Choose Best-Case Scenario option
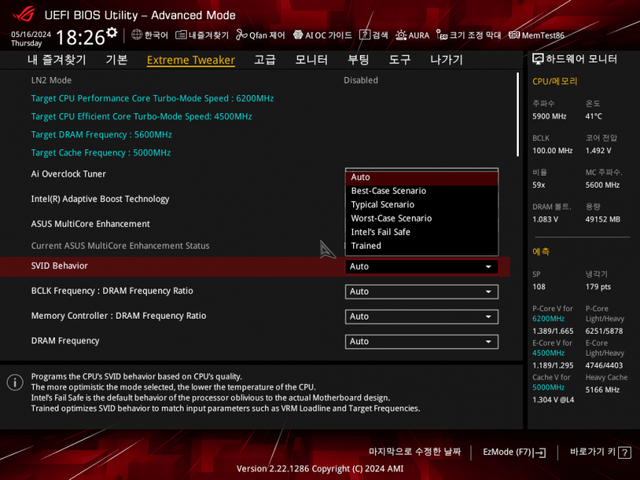The height and width of the screenshot is (480, 640). click(421, 191)
